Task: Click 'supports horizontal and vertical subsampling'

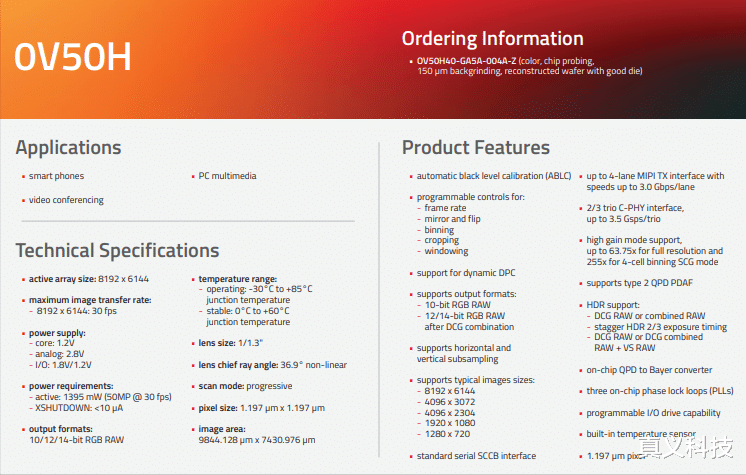Action: 464,354
